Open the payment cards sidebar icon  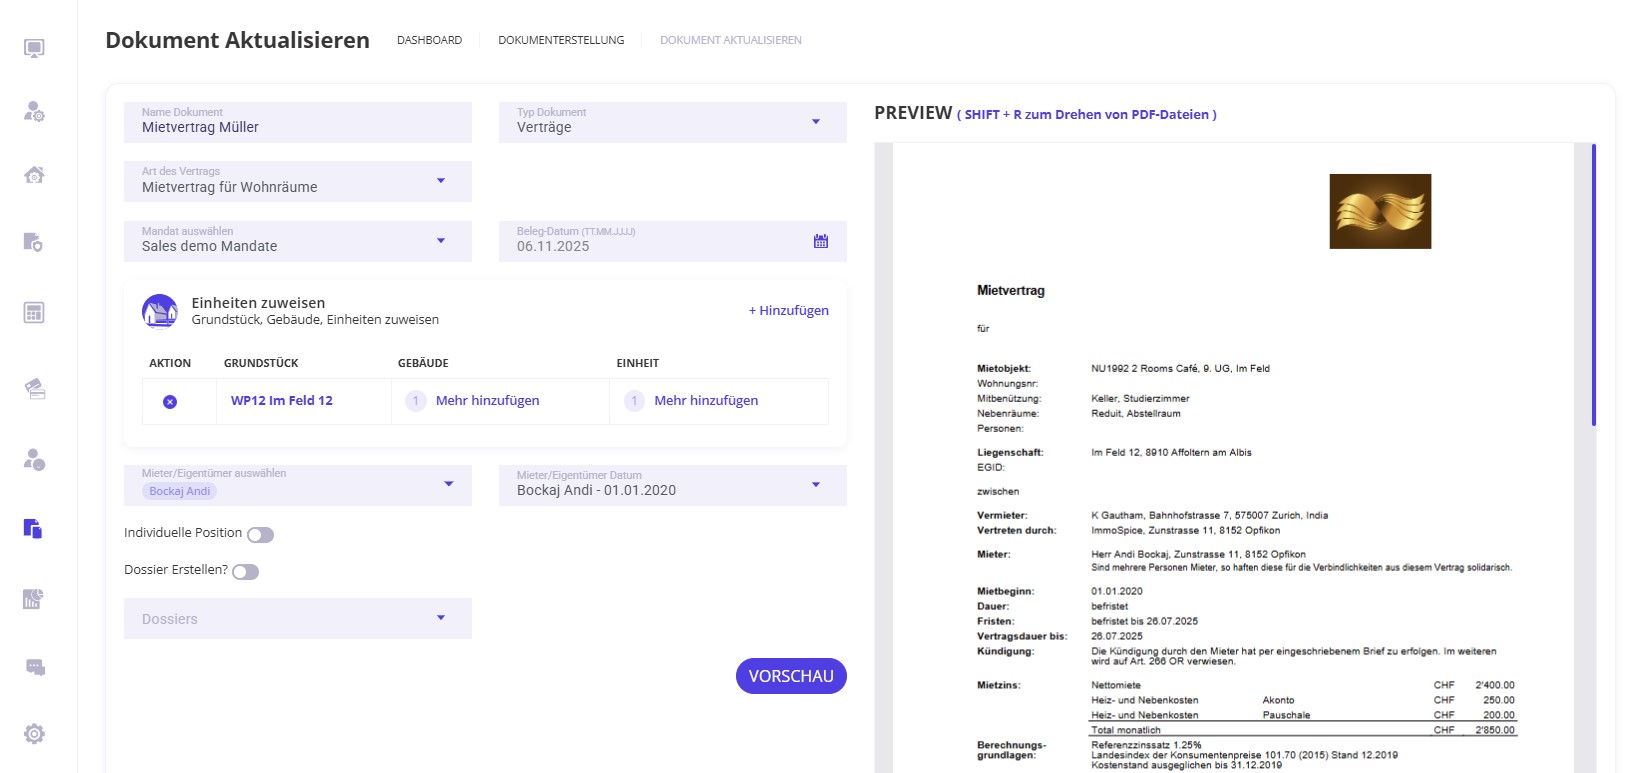34,389
